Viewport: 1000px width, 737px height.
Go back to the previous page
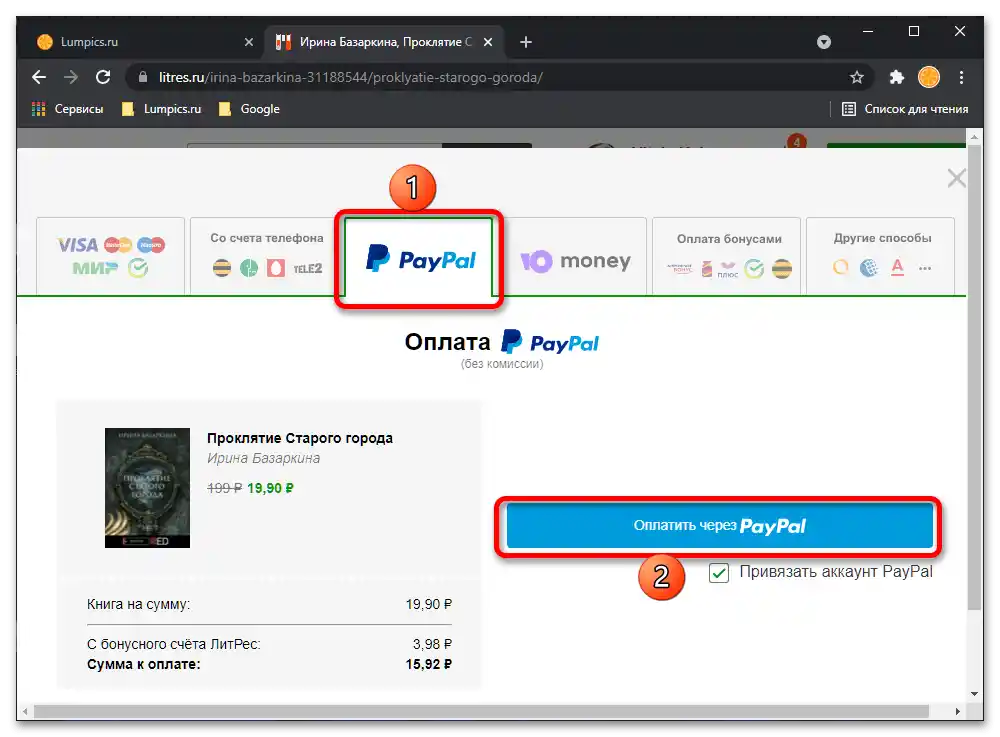point(39,77)
